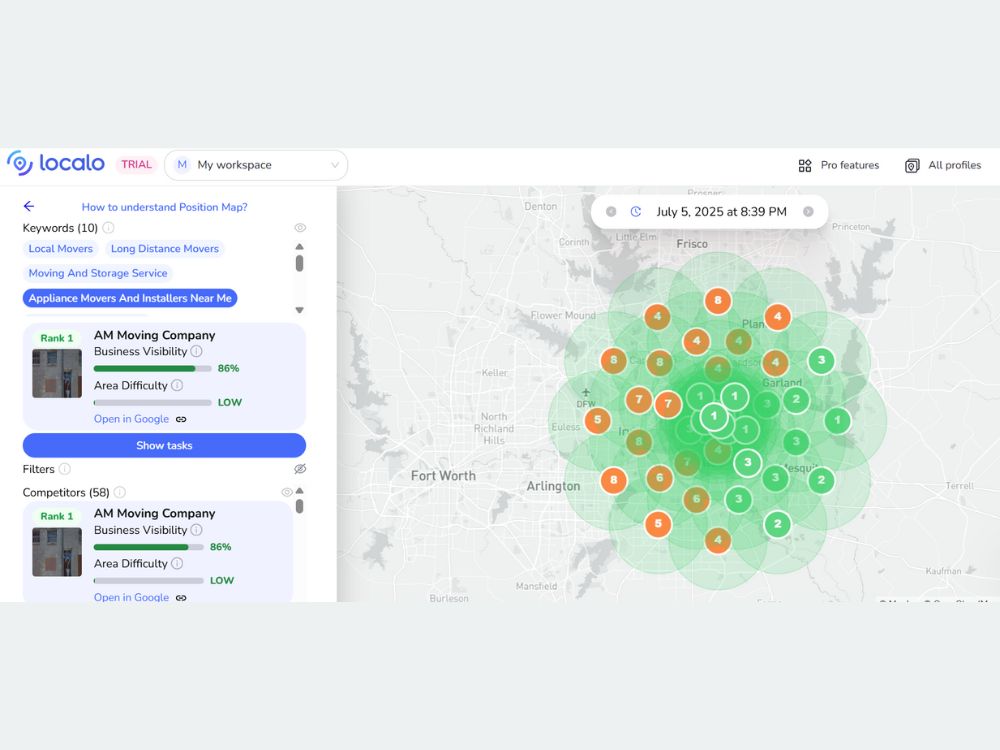This screenshot has width=1000, height=750.
Task: Click the TRIAL badge
Action: 136,165
